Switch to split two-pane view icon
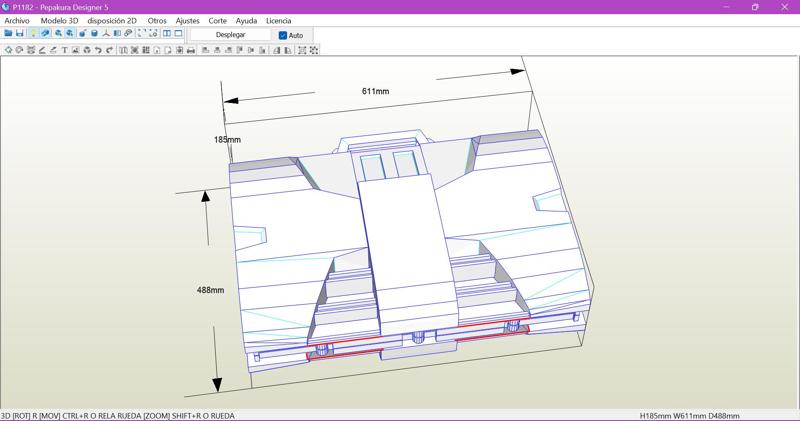 click(x=166, y=34)
